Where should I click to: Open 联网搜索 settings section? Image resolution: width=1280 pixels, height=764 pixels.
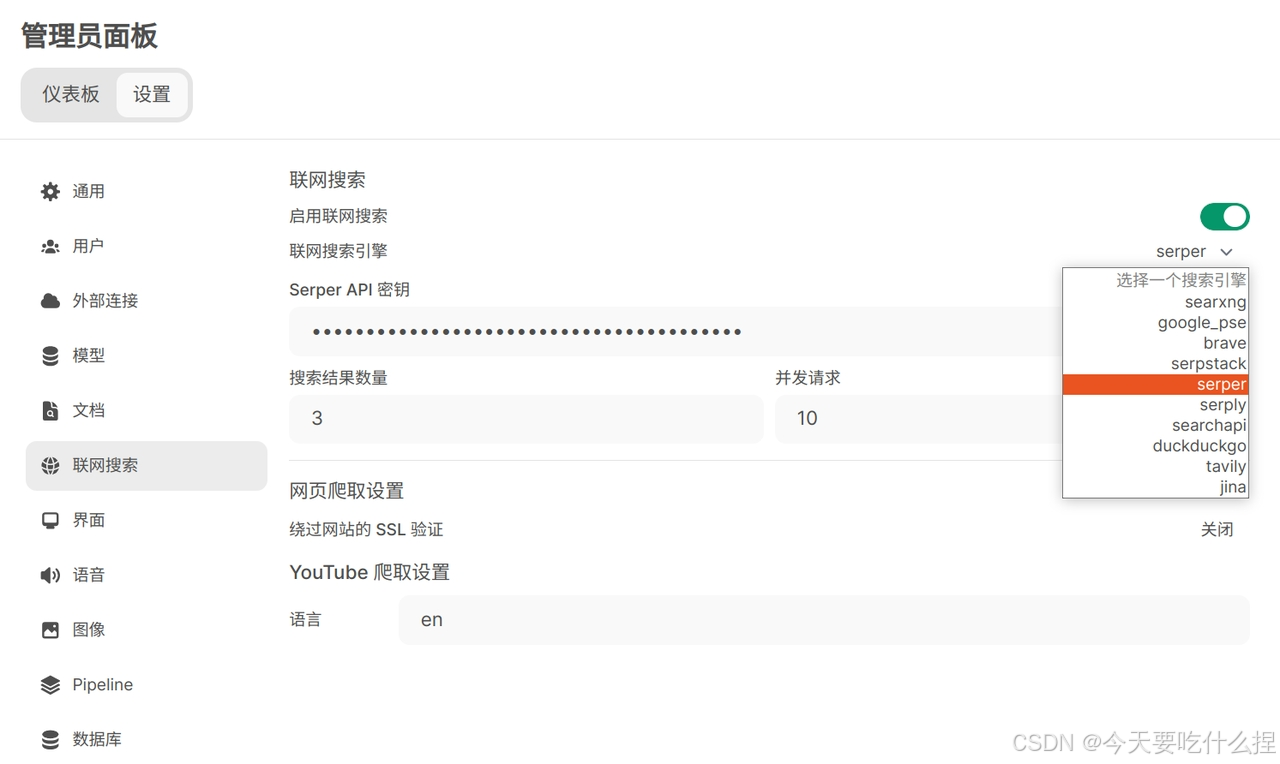pos(146,466)
